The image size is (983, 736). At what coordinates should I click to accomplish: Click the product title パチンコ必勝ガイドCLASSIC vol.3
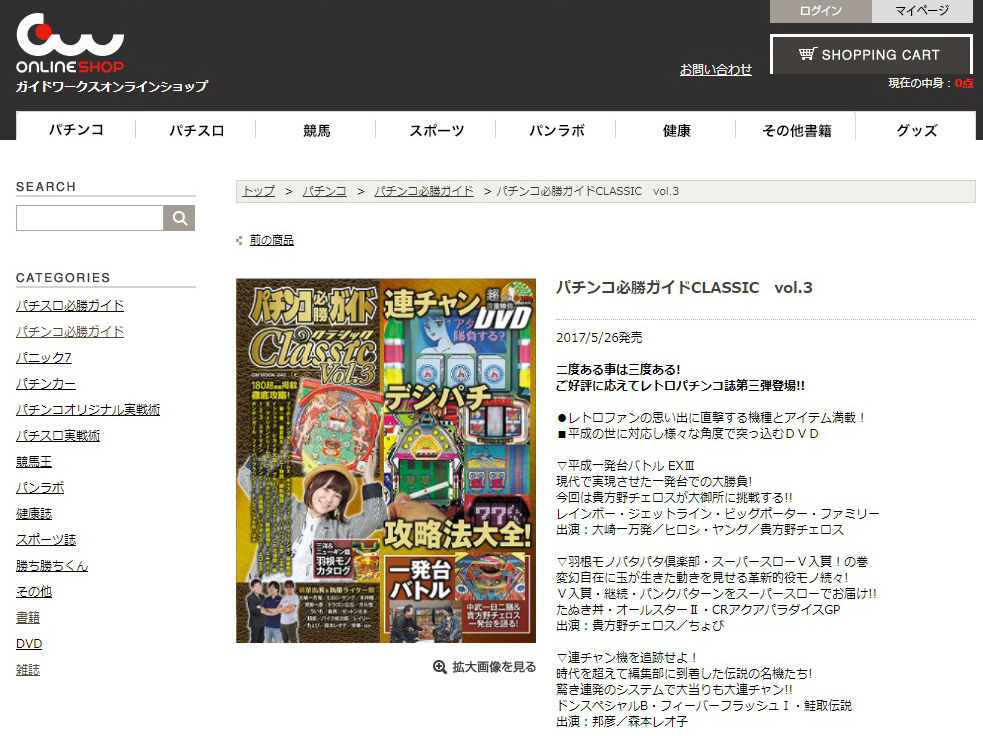tap(684, 288)
